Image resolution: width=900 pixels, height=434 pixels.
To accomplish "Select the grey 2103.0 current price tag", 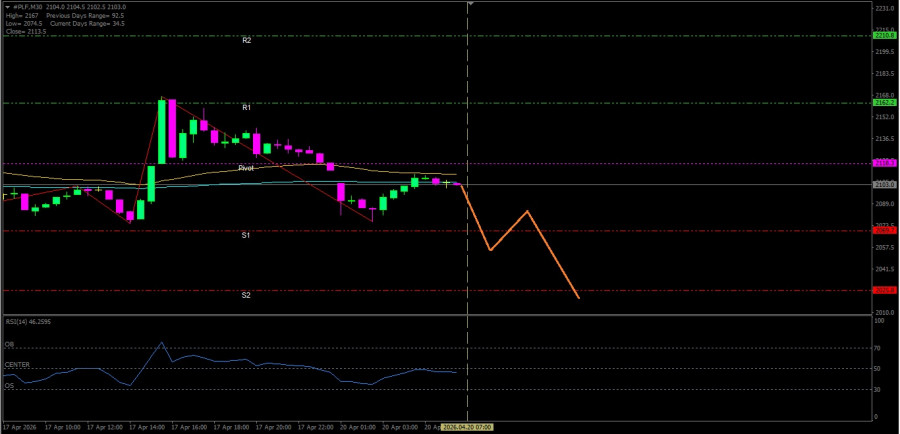I will click(883, 184).
